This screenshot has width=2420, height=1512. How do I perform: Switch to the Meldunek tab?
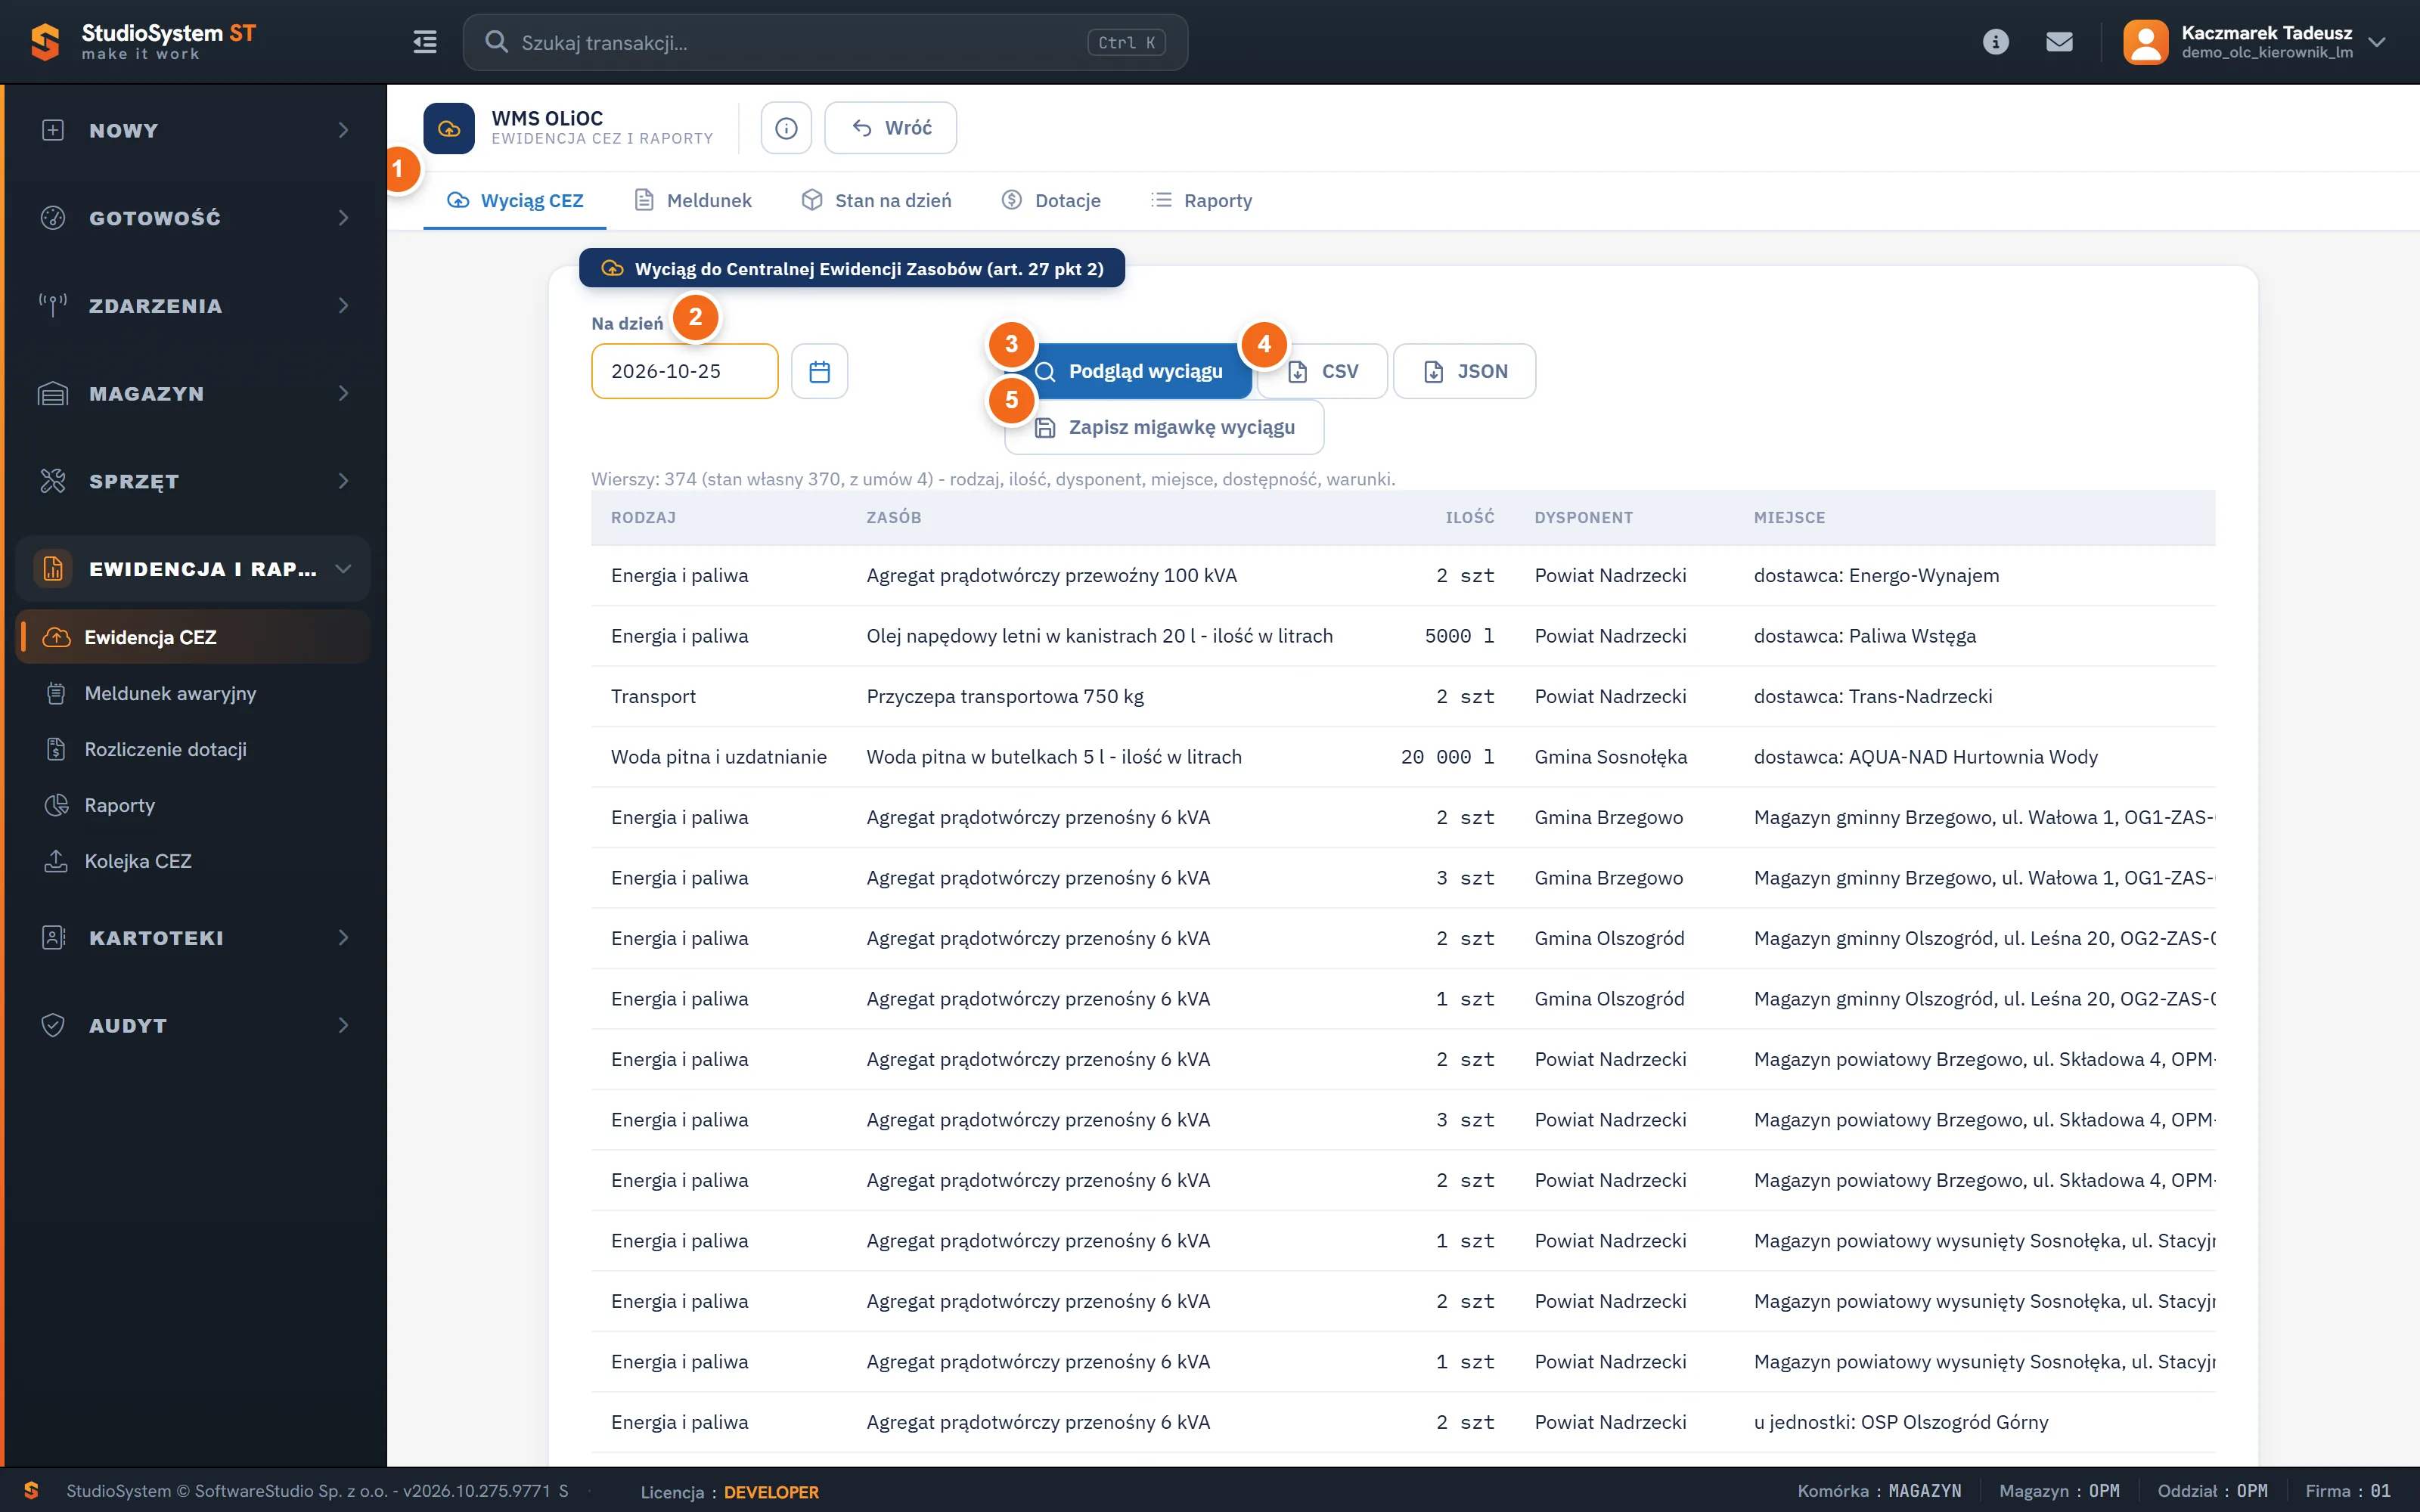pyautogui.click(x=692, y=200)
